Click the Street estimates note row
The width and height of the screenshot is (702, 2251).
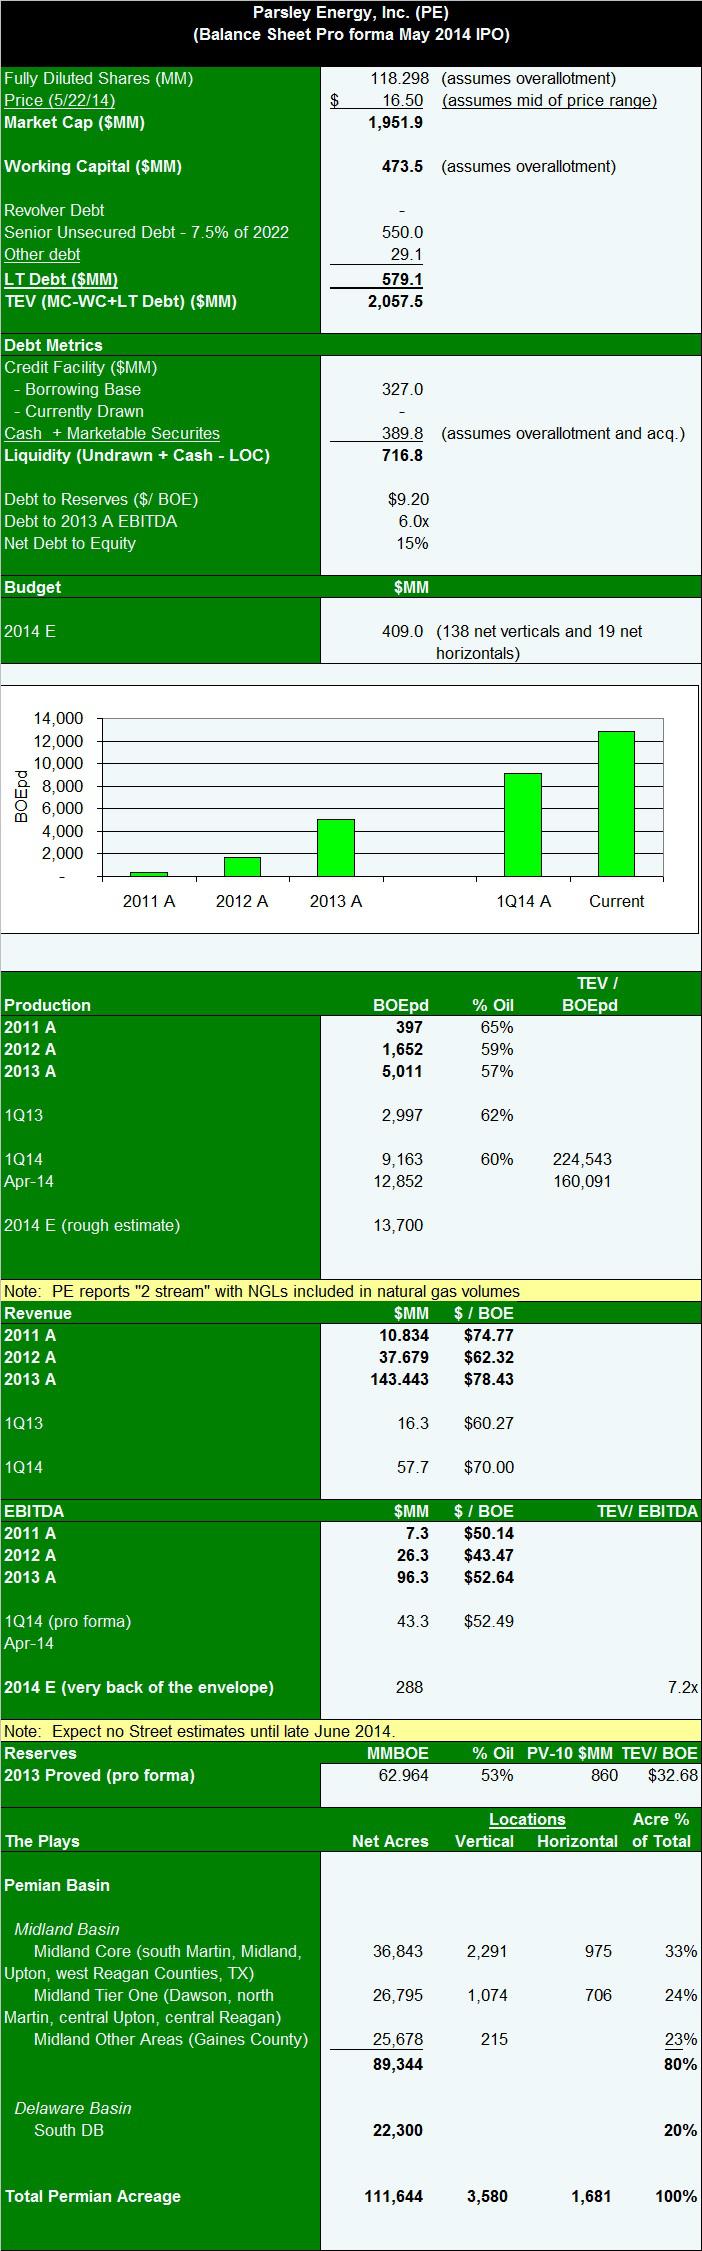[x=351, y=1732]
